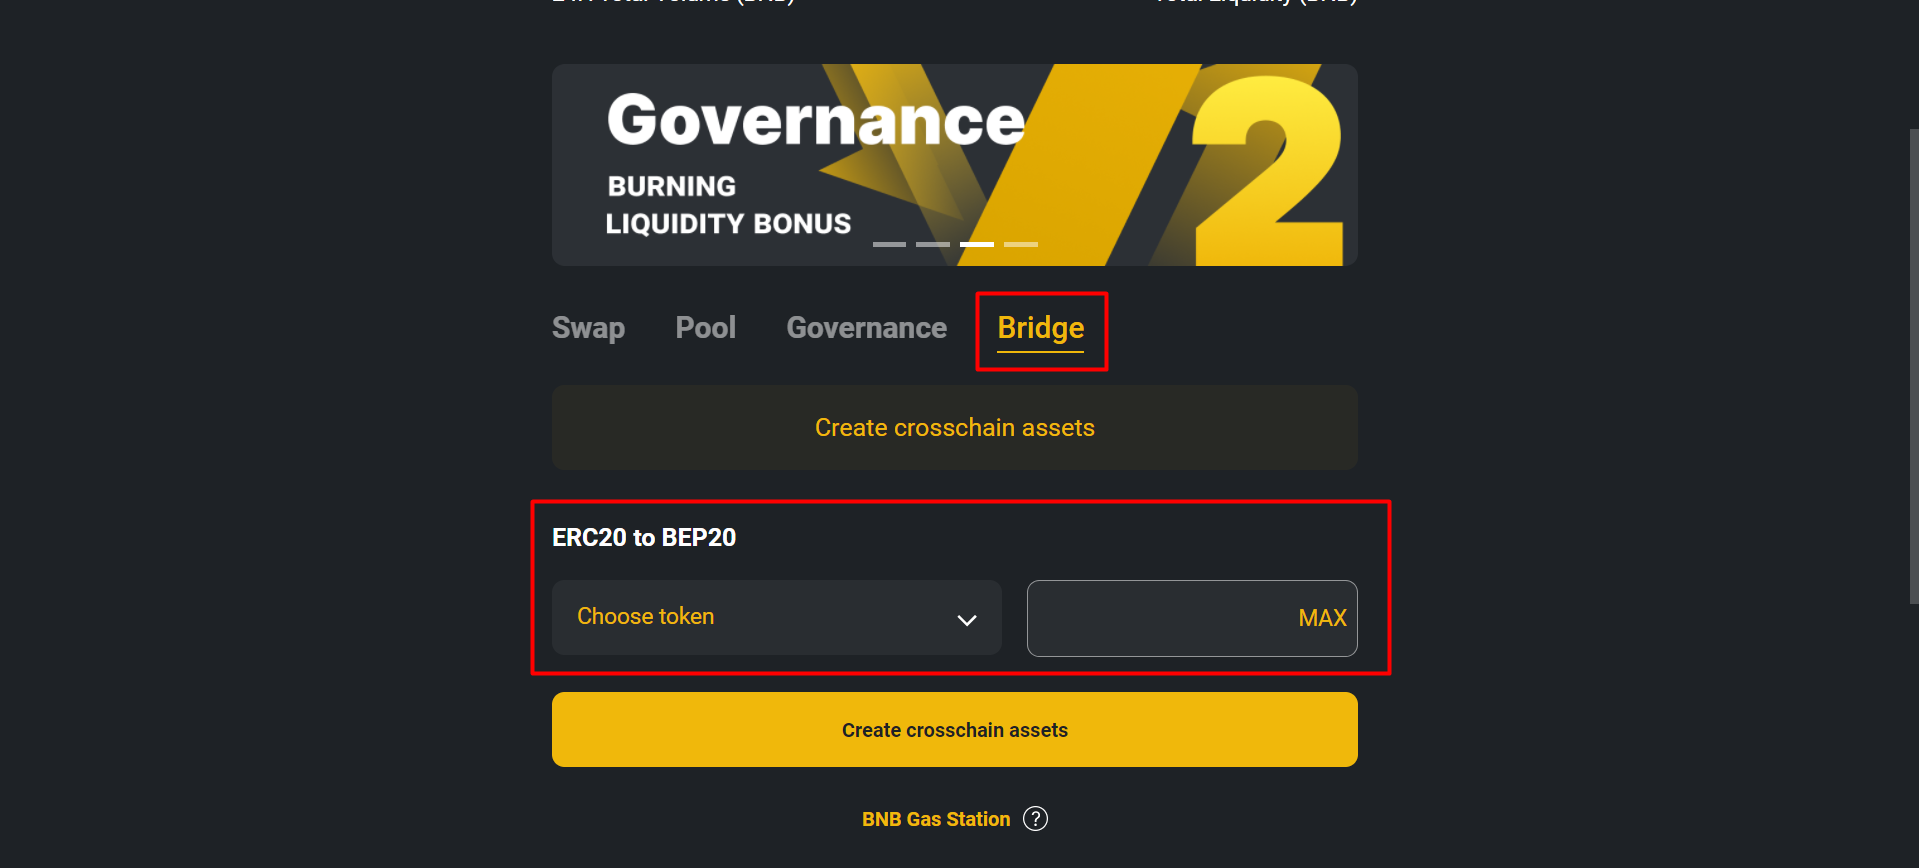Jump to the fourth banner slide indicator
Viewport: 1919px width, 868px height.
point(1021,244)
